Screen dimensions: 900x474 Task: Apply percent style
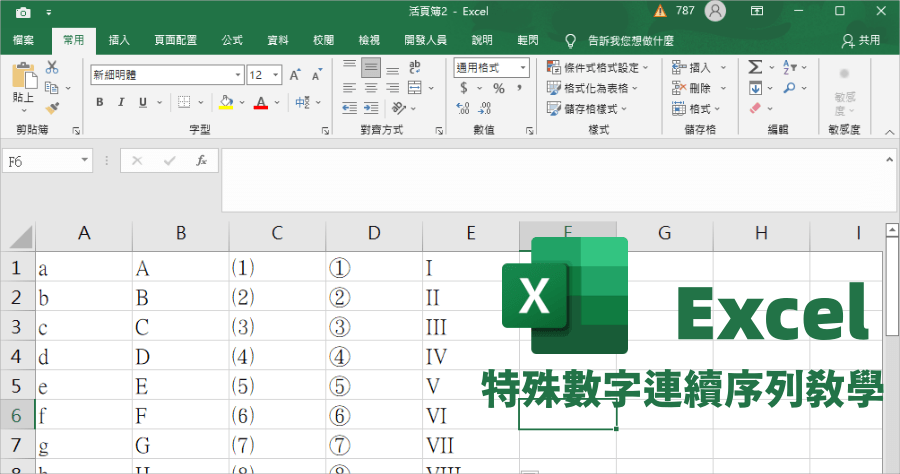499,88
